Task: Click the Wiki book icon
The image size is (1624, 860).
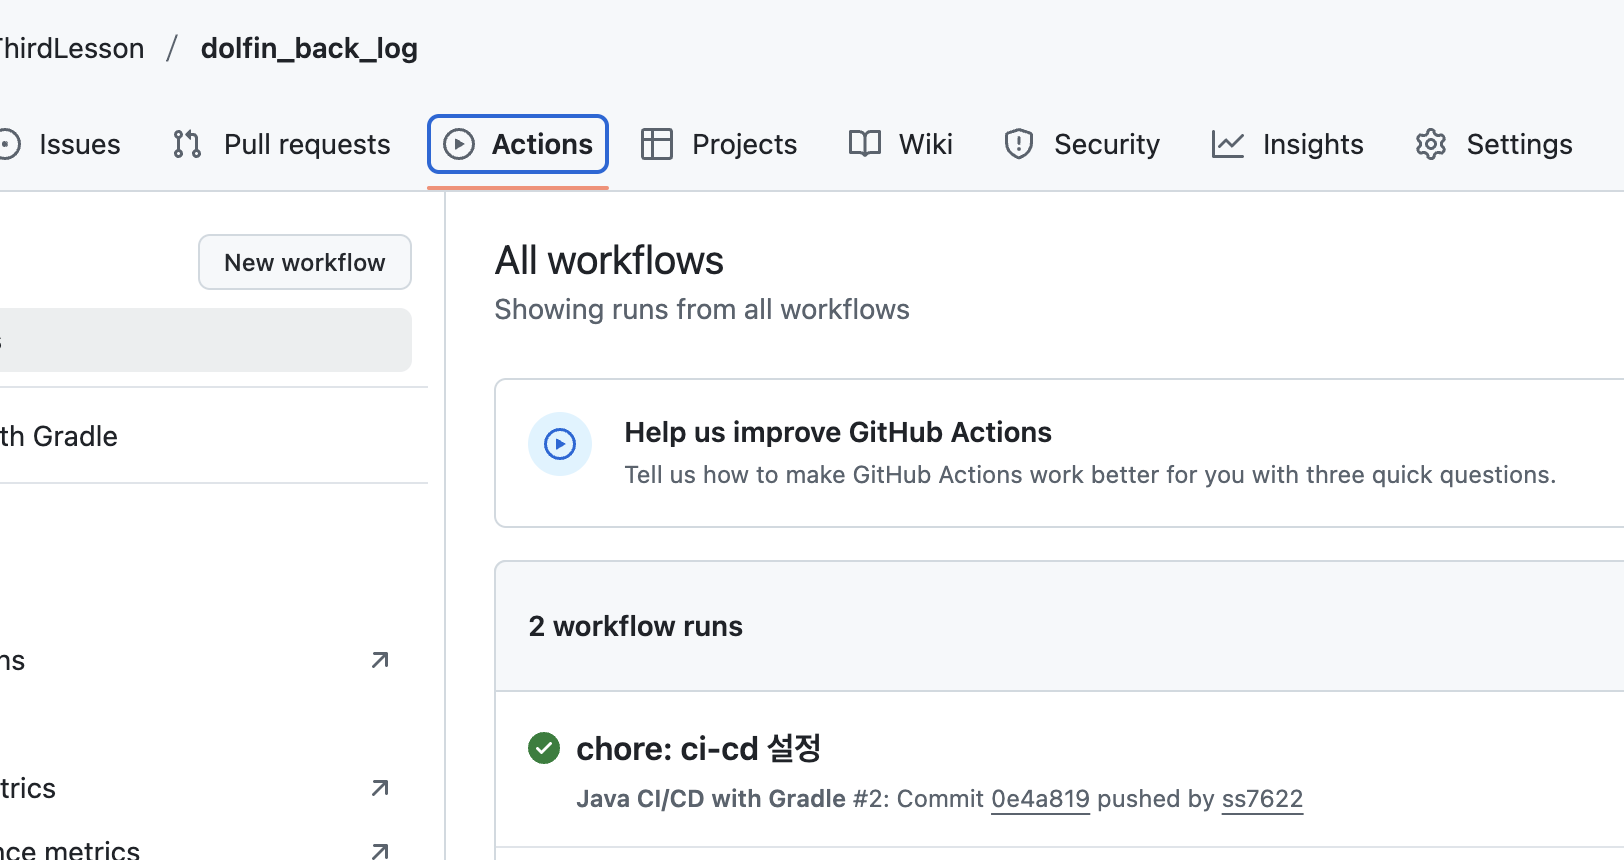Action: click(865, 144)
